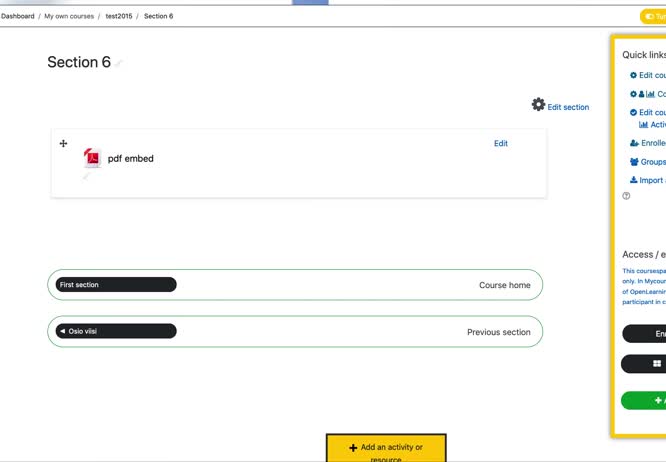Click the gear icon on the first Quick links row

(x=633, y=75)
